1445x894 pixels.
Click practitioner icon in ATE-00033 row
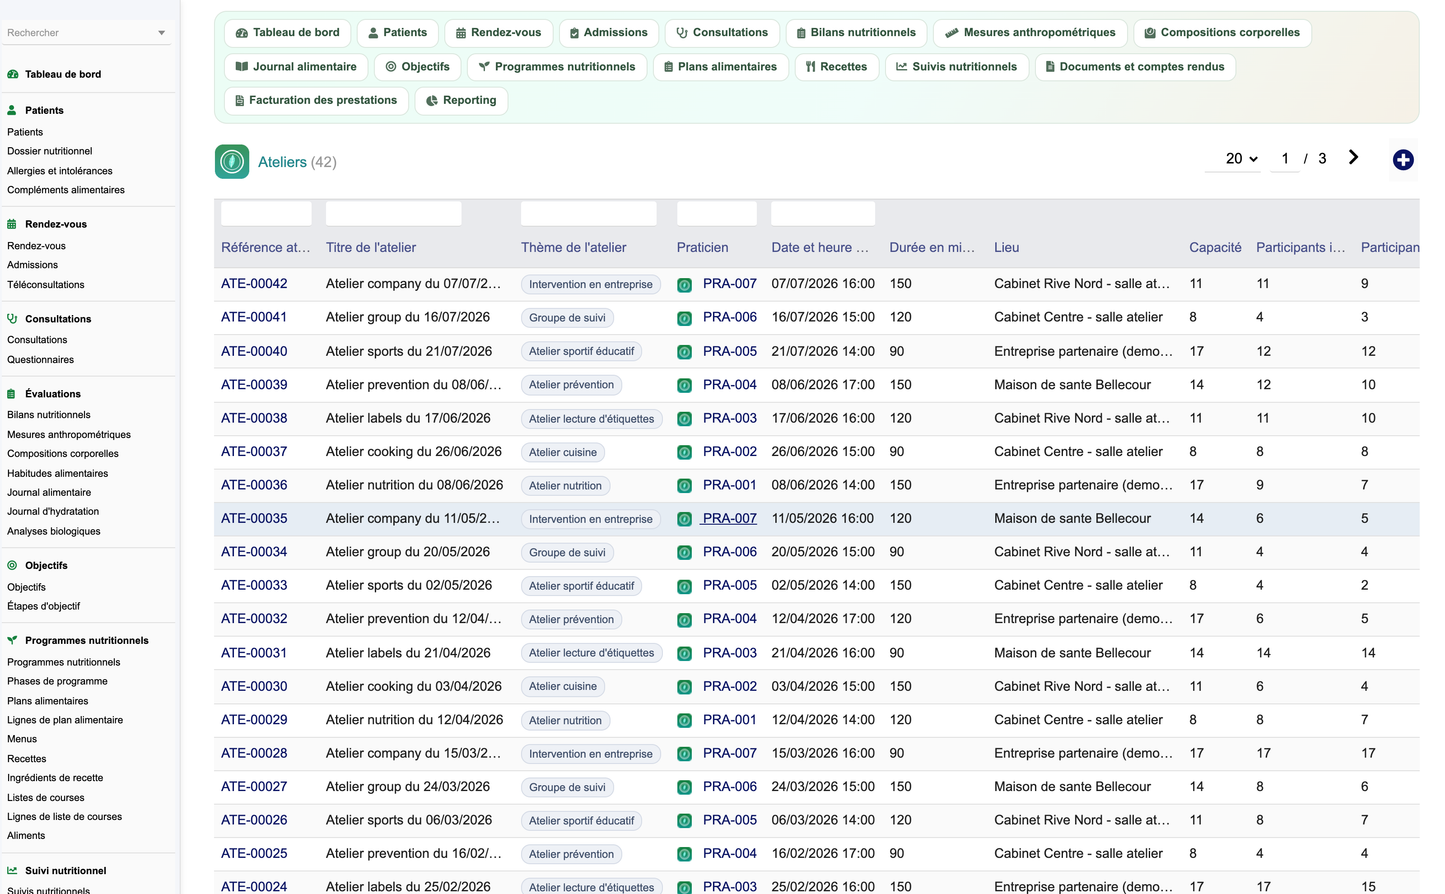(685, 586)
